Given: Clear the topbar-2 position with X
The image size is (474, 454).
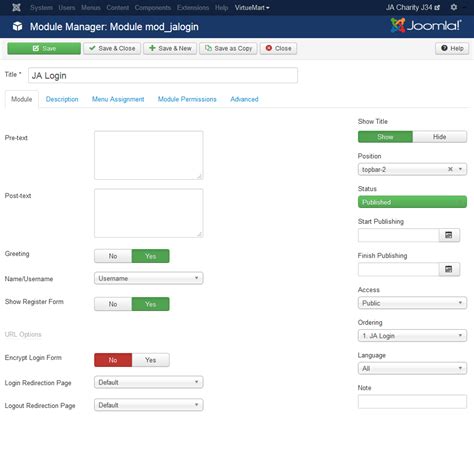Looking at the screenshot, I should [450, 169].
